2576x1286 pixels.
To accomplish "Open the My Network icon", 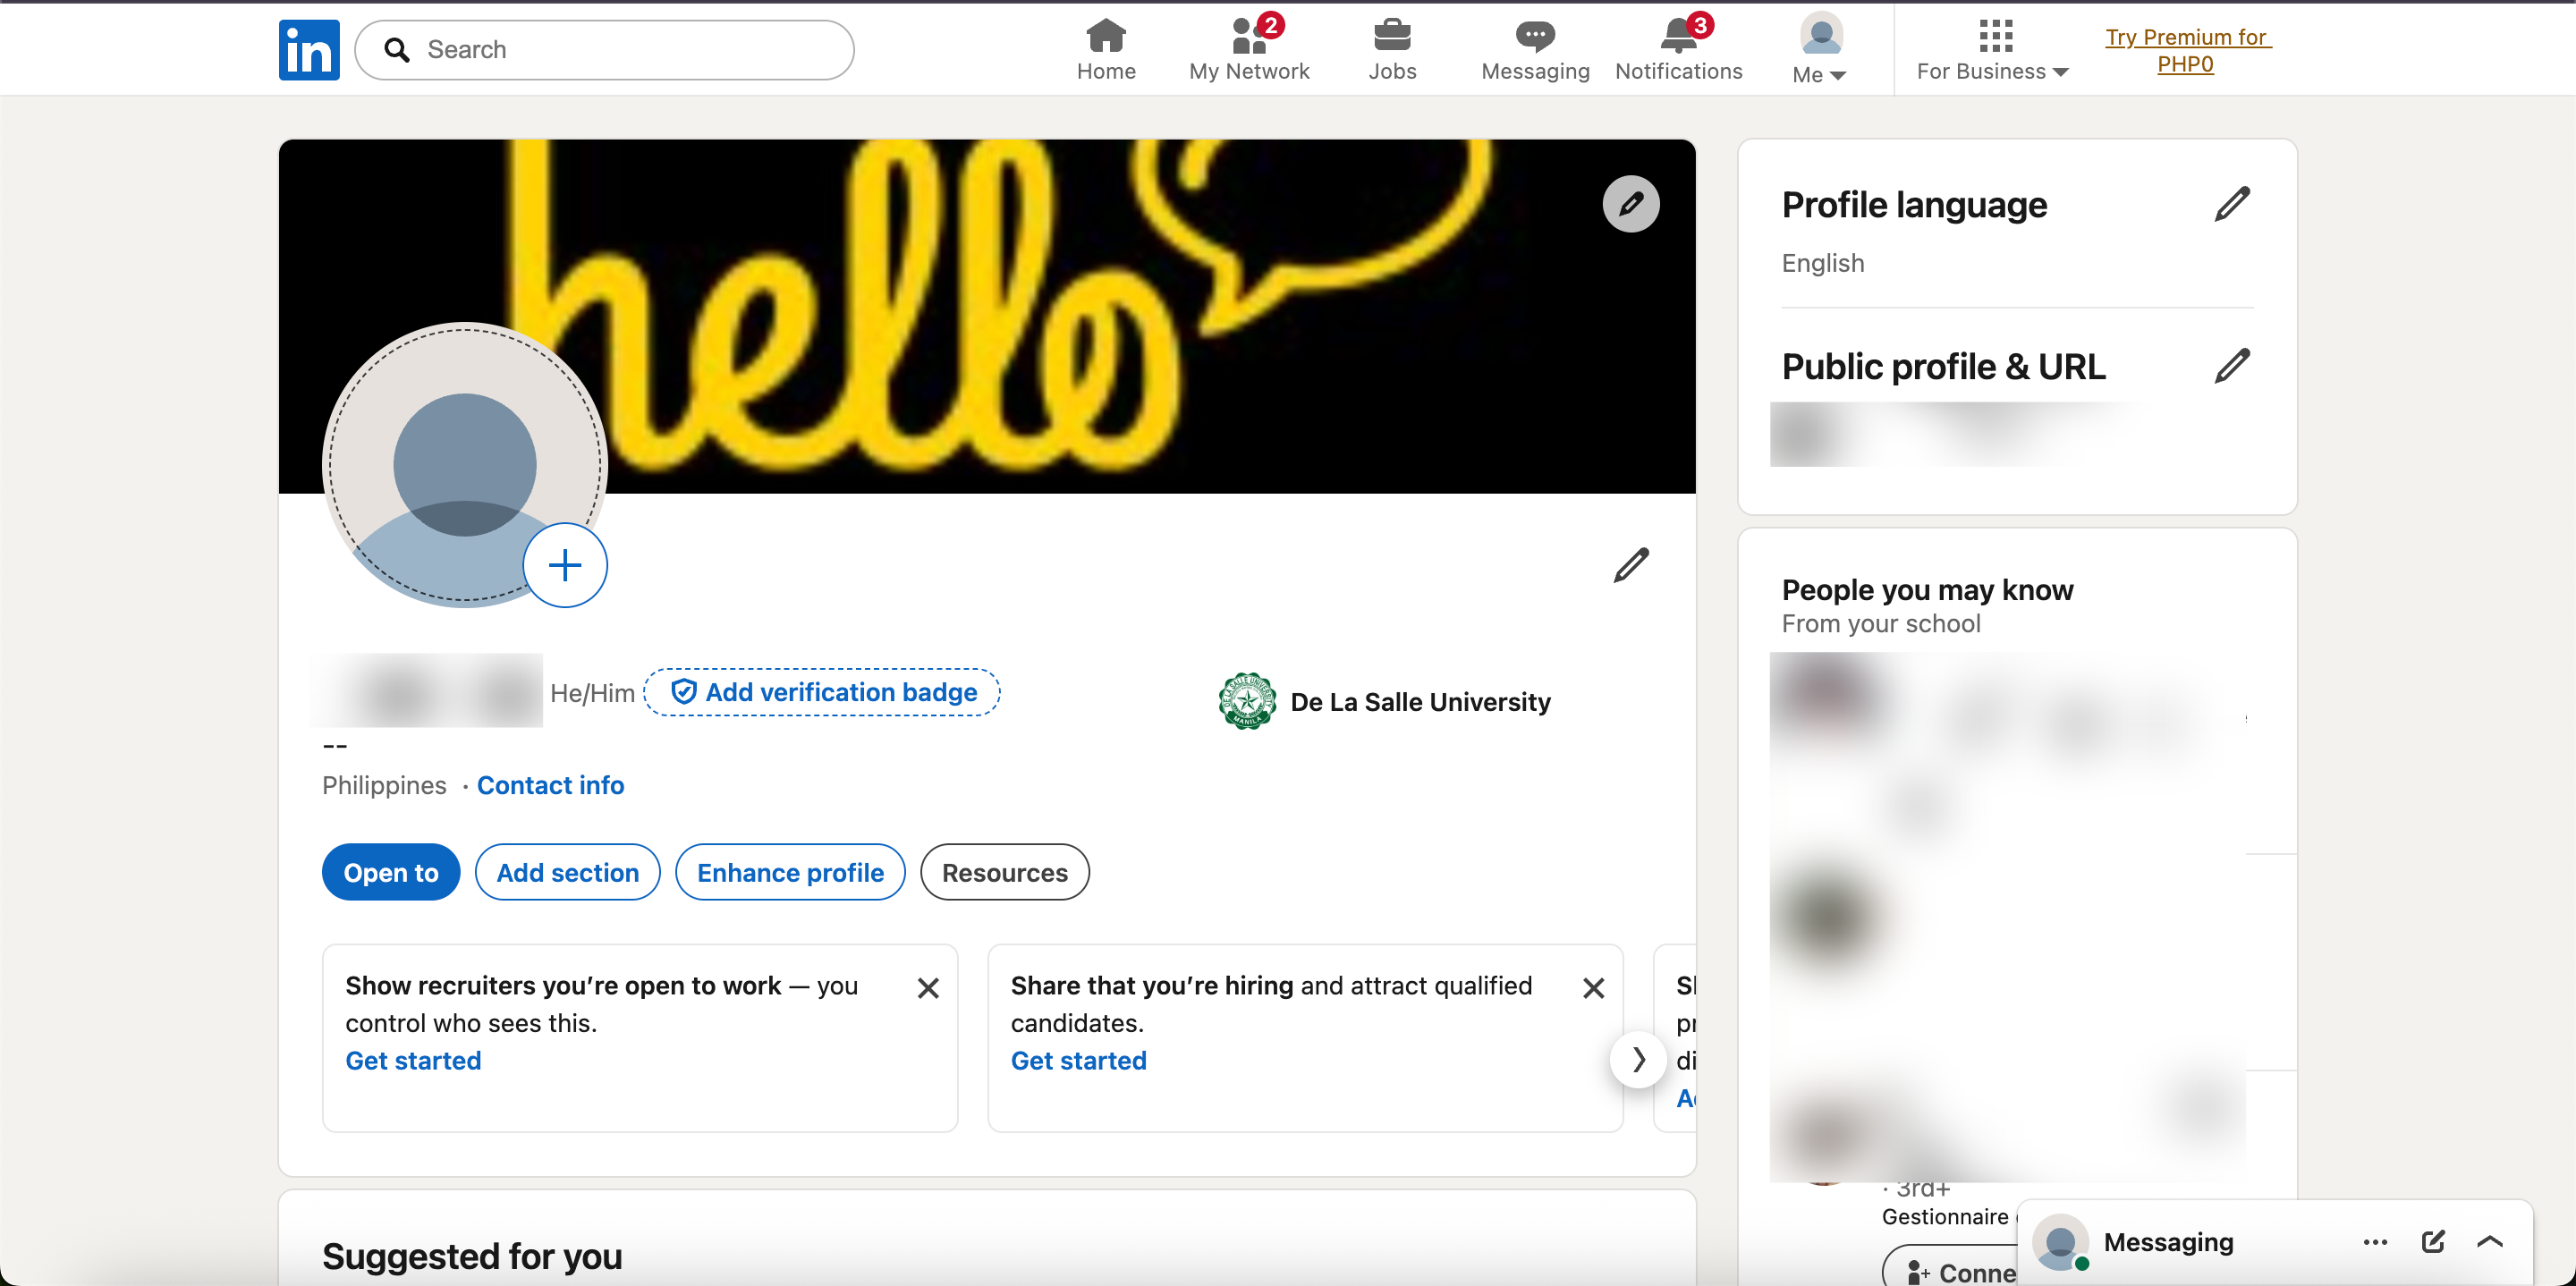I will 1249,48.
